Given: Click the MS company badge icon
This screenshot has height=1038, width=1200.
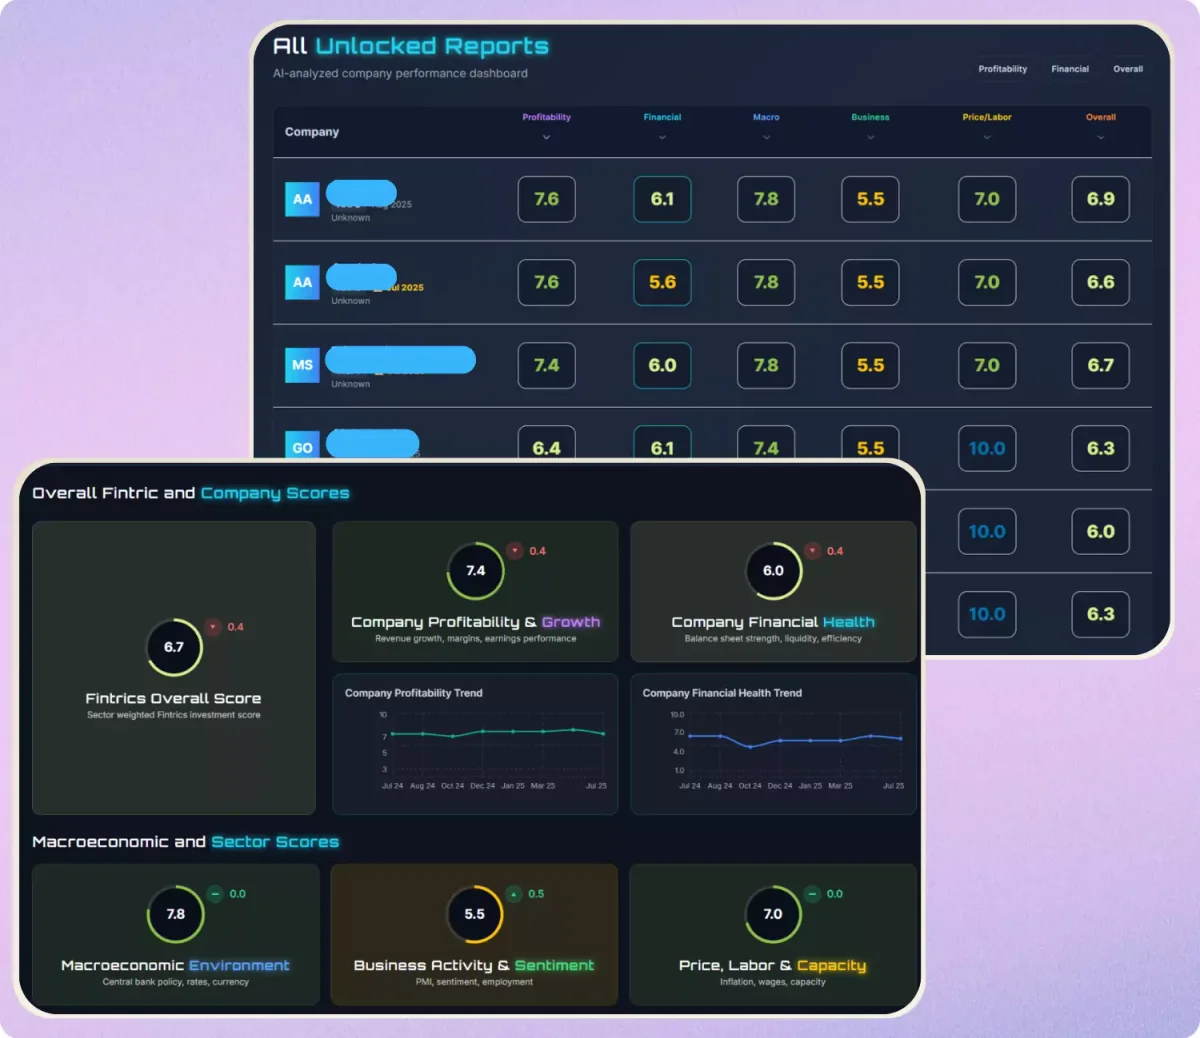Looking at the screenshot, I should click(x=302, y=365).
